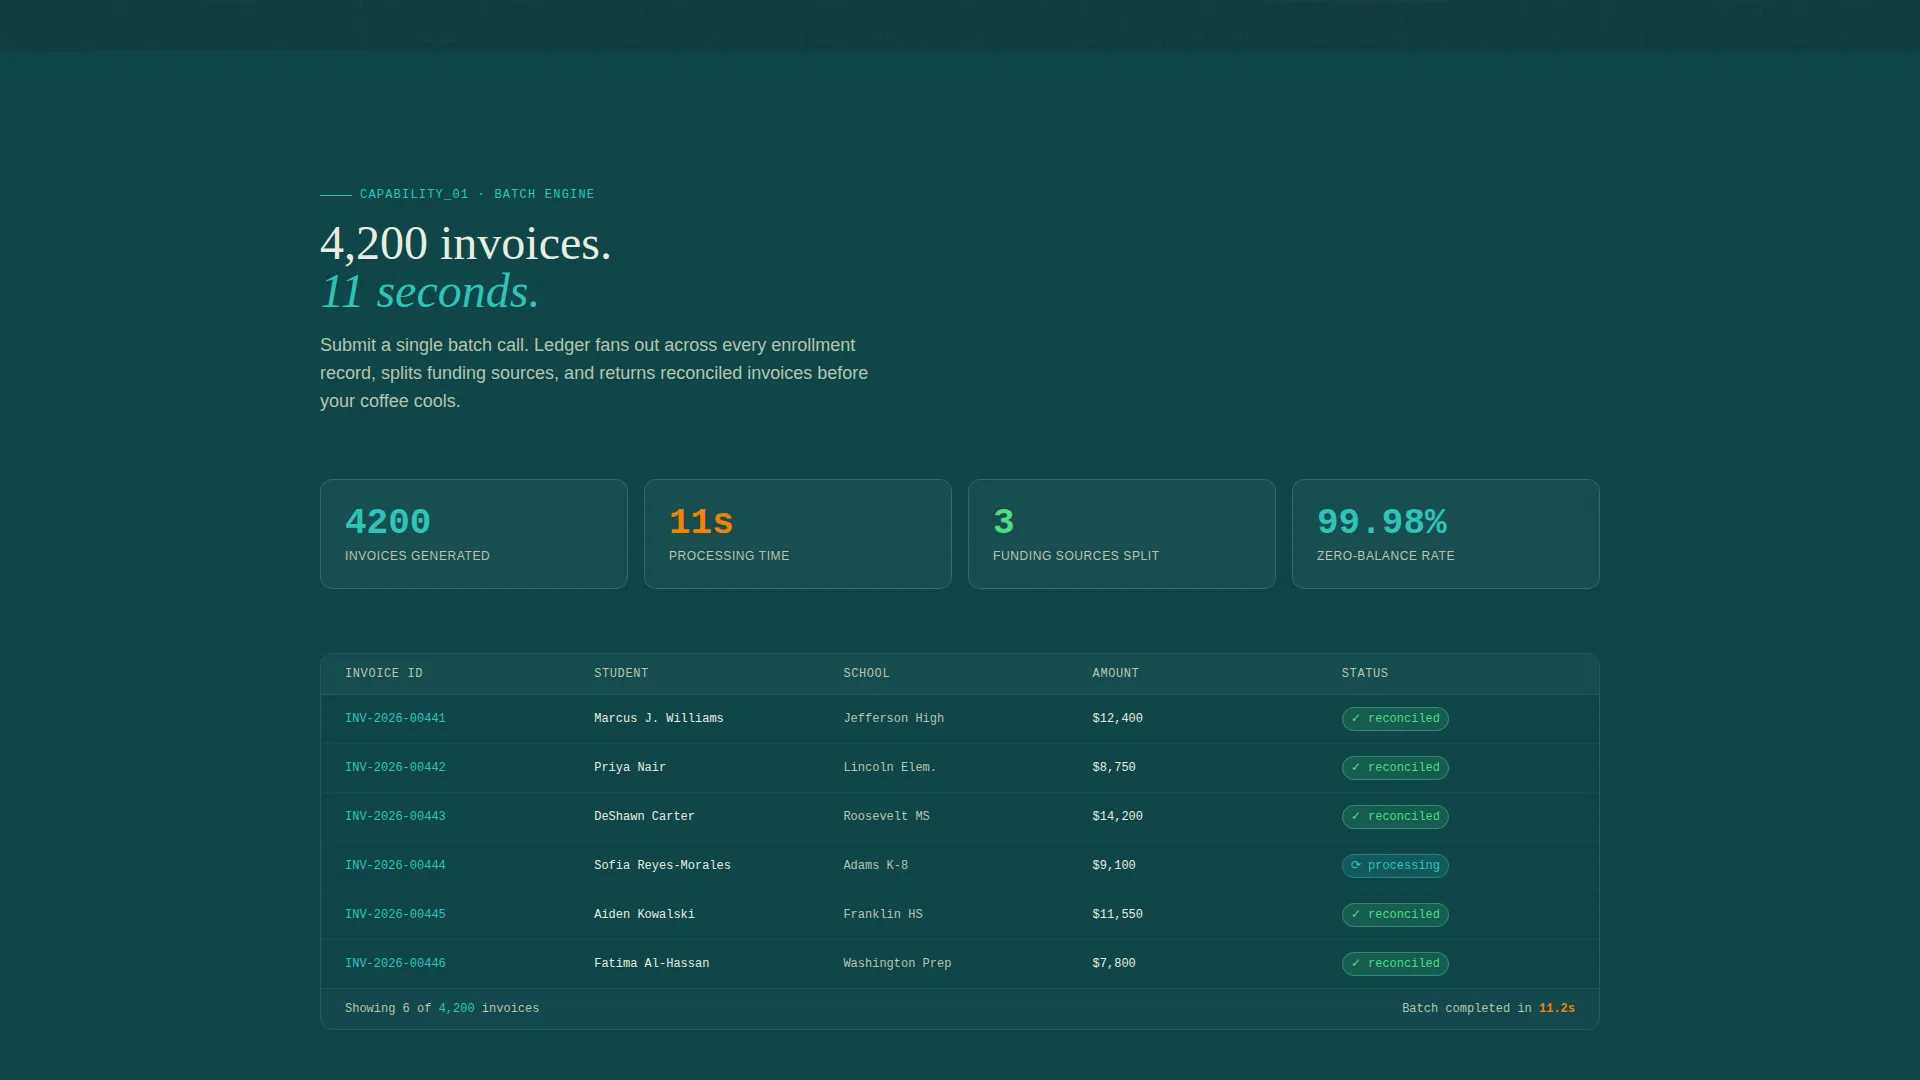
Task: Click the 4,200 count in table footer
Action: pos(457,1008)
